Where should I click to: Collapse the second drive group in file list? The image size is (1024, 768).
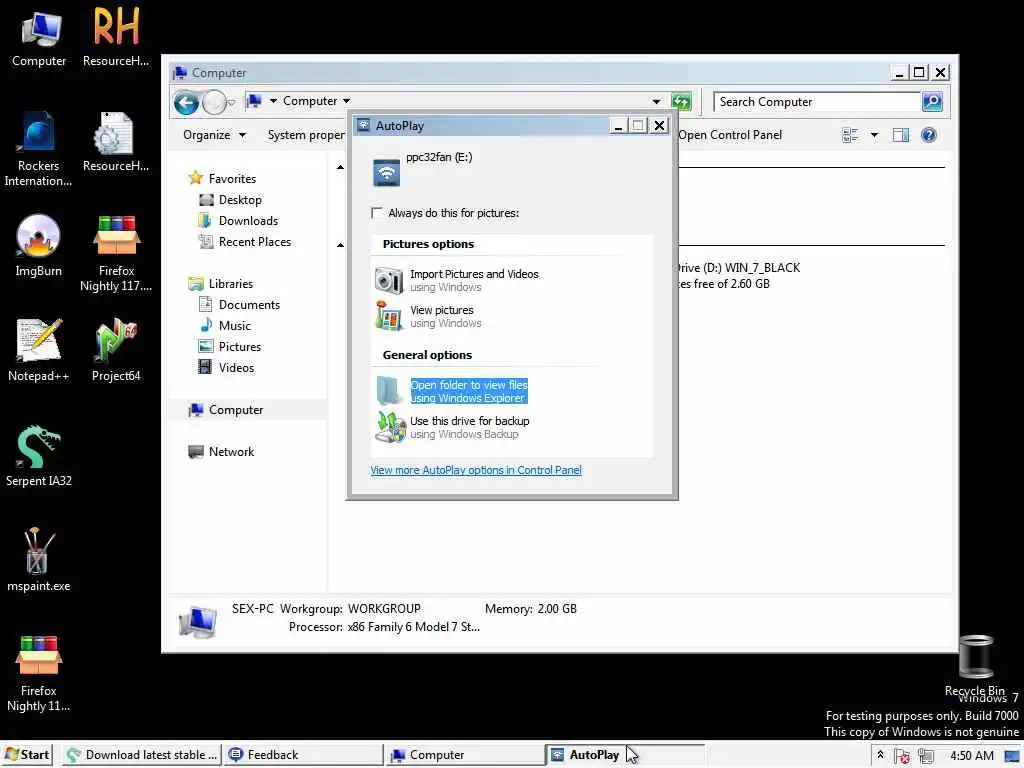point(340,245)
